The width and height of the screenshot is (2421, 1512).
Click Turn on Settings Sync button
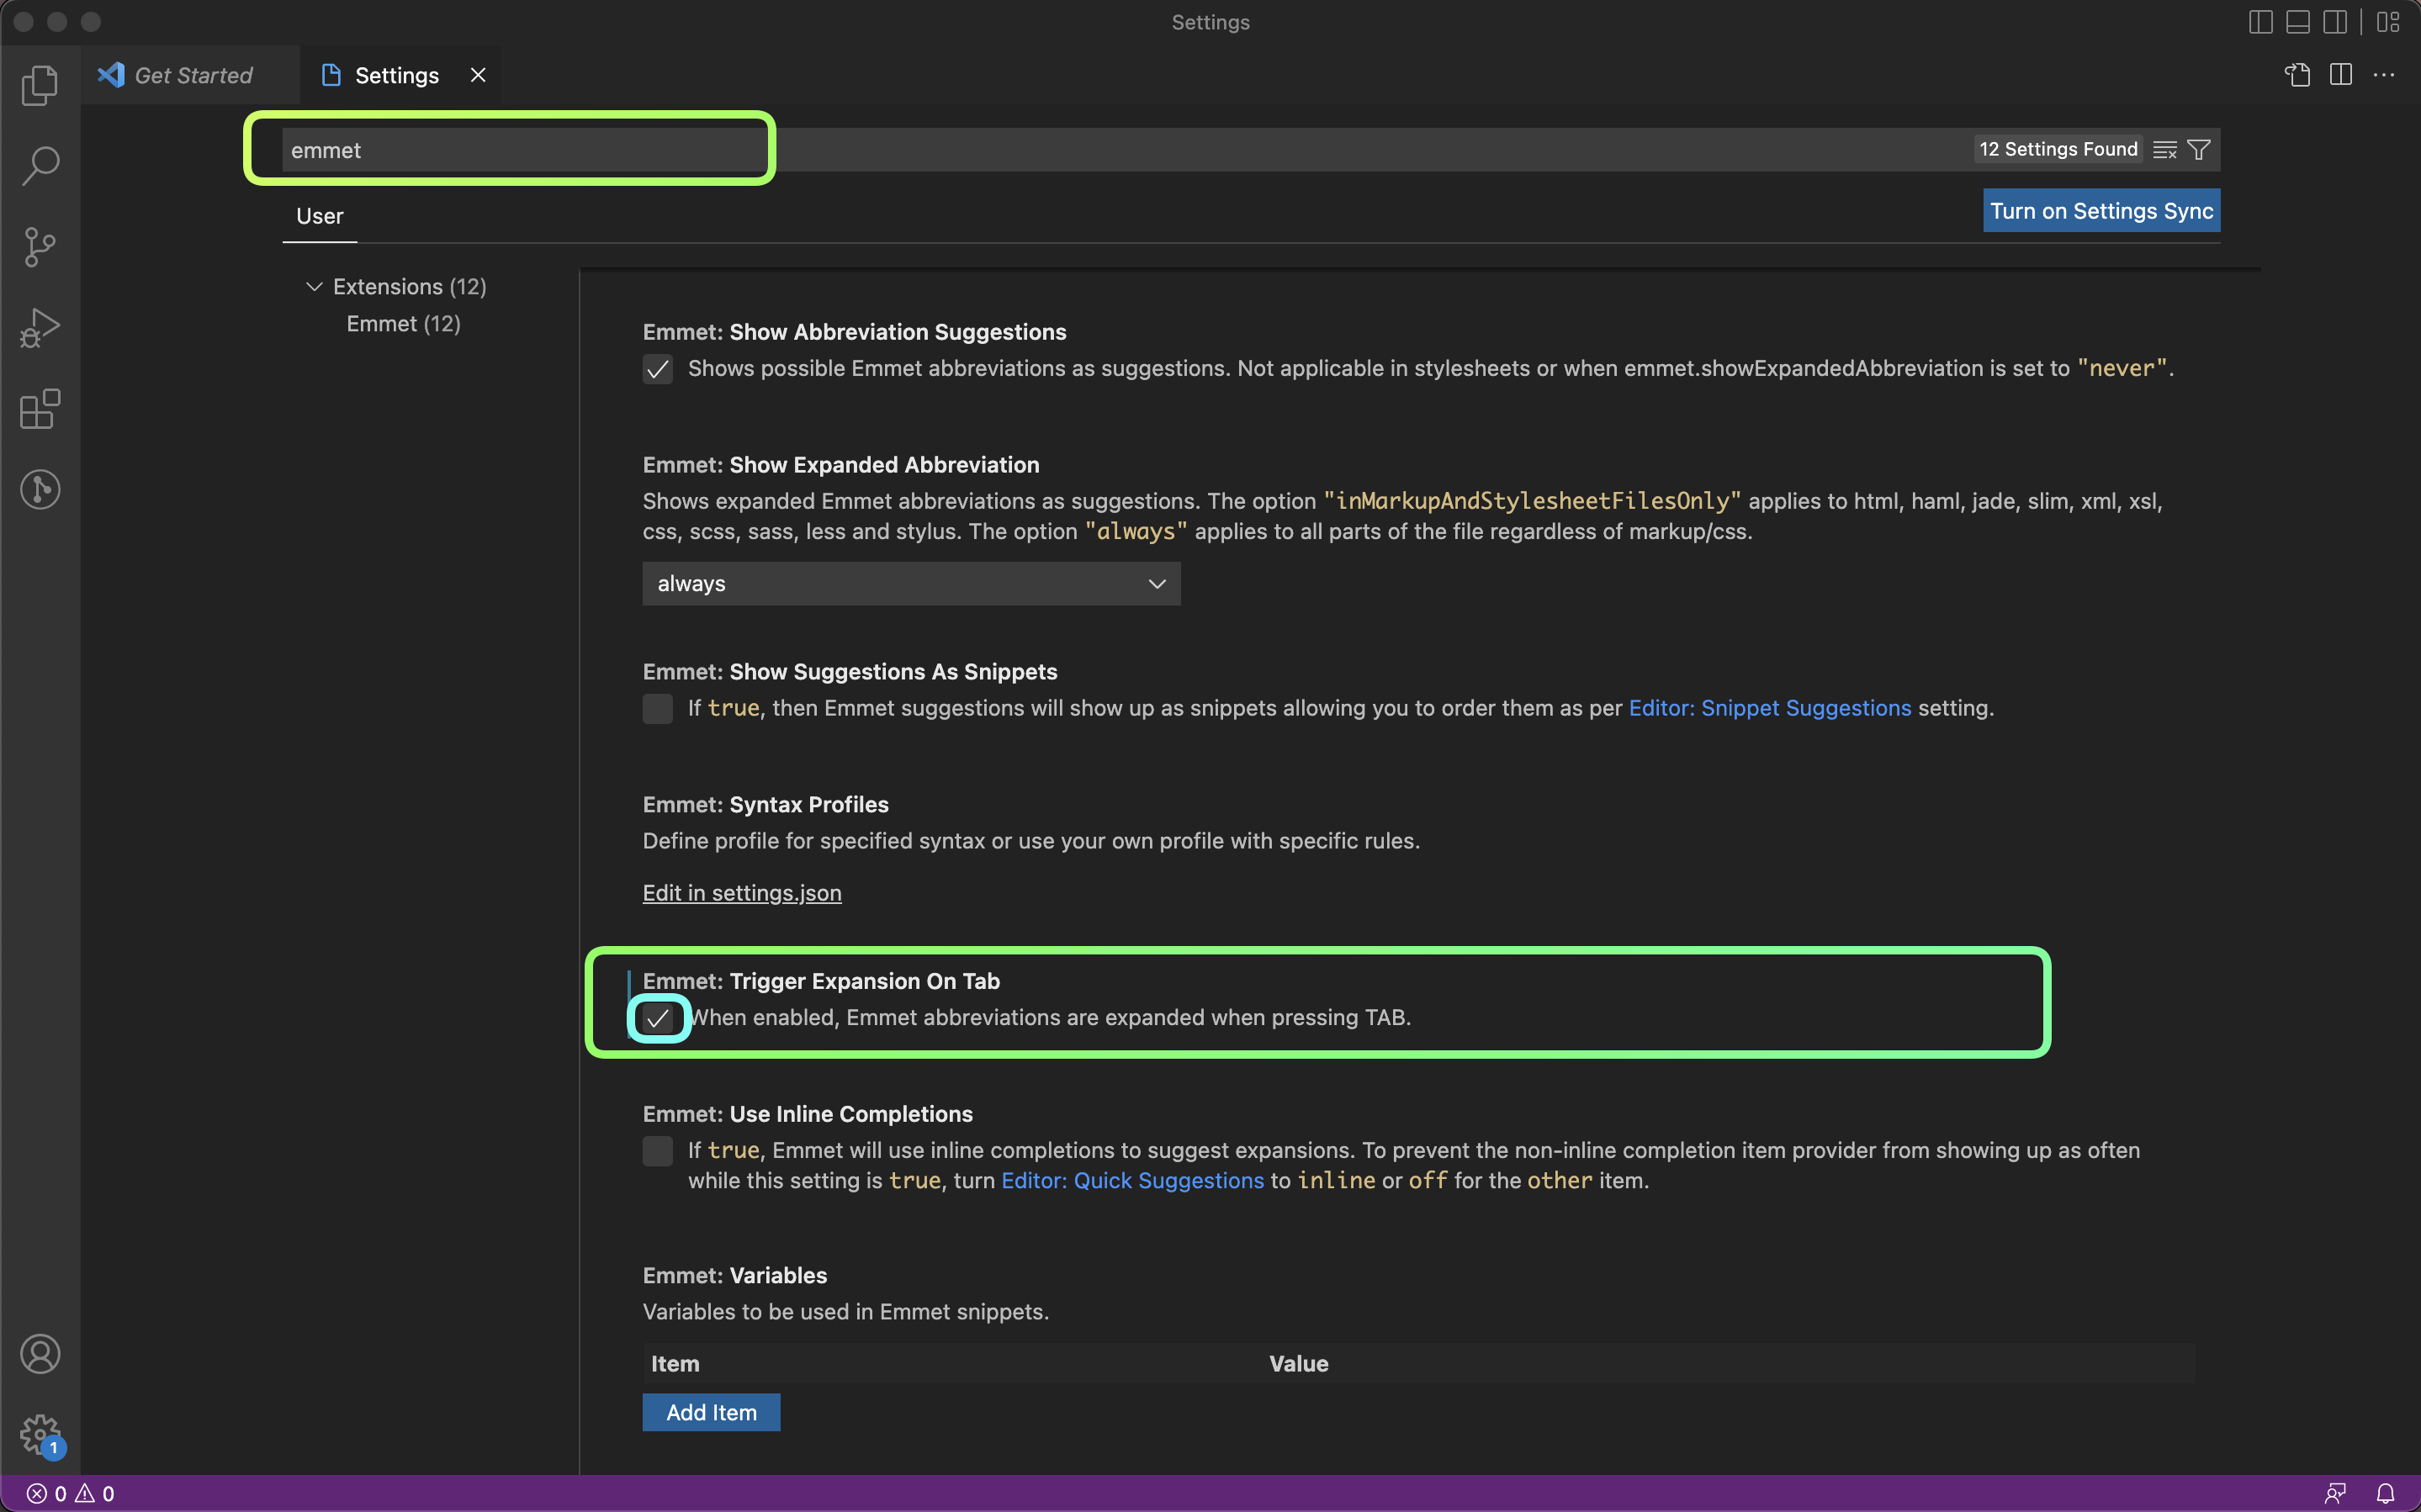(x=2100, y=211)
